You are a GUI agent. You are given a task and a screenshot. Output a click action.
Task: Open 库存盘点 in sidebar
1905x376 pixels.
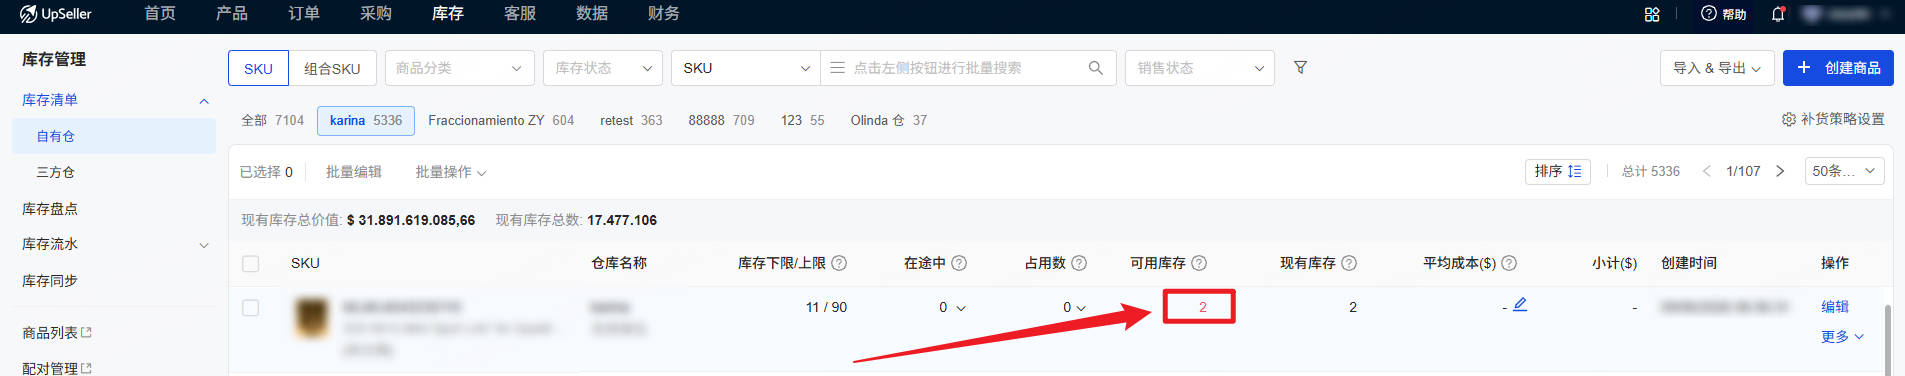(x=50, y=209)
